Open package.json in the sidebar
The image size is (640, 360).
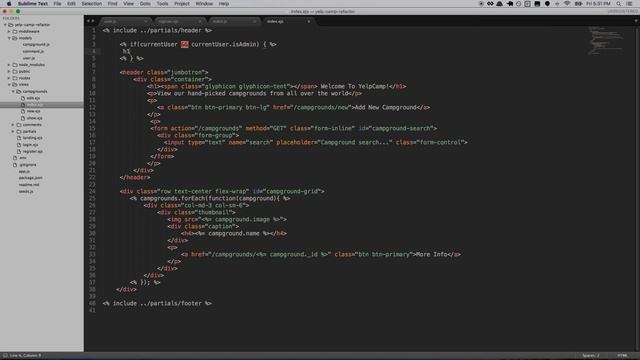tap(31, 178)
